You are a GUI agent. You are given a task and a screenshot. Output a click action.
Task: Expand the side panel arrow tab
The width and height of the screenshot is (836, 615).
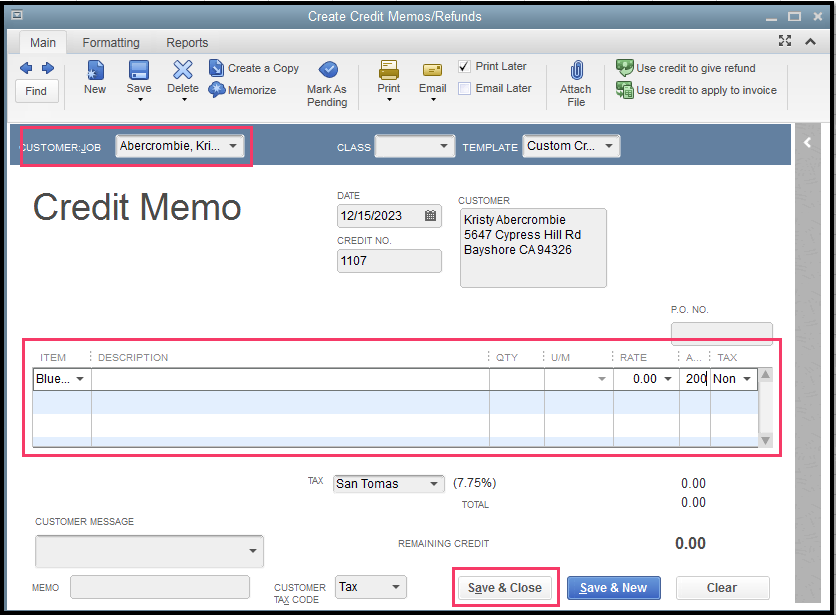click(x=808, y=142)
